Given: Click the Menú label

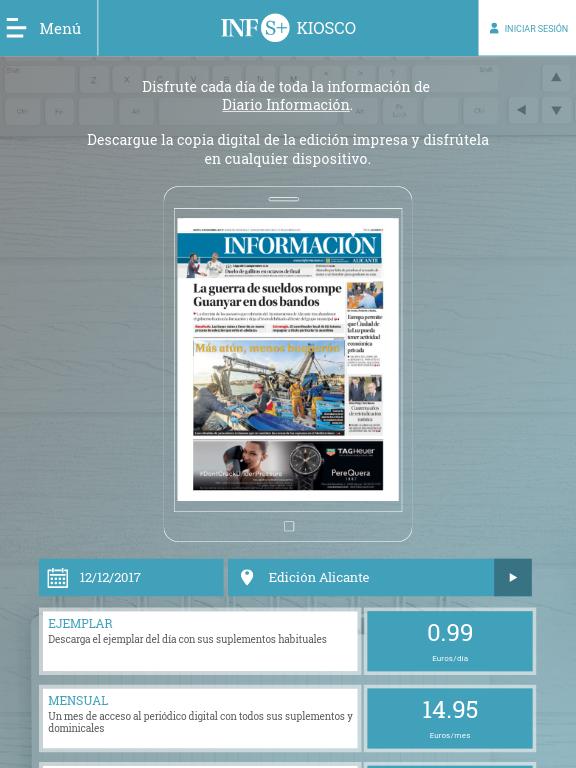Looking at the screenshot, I should 60,28.
